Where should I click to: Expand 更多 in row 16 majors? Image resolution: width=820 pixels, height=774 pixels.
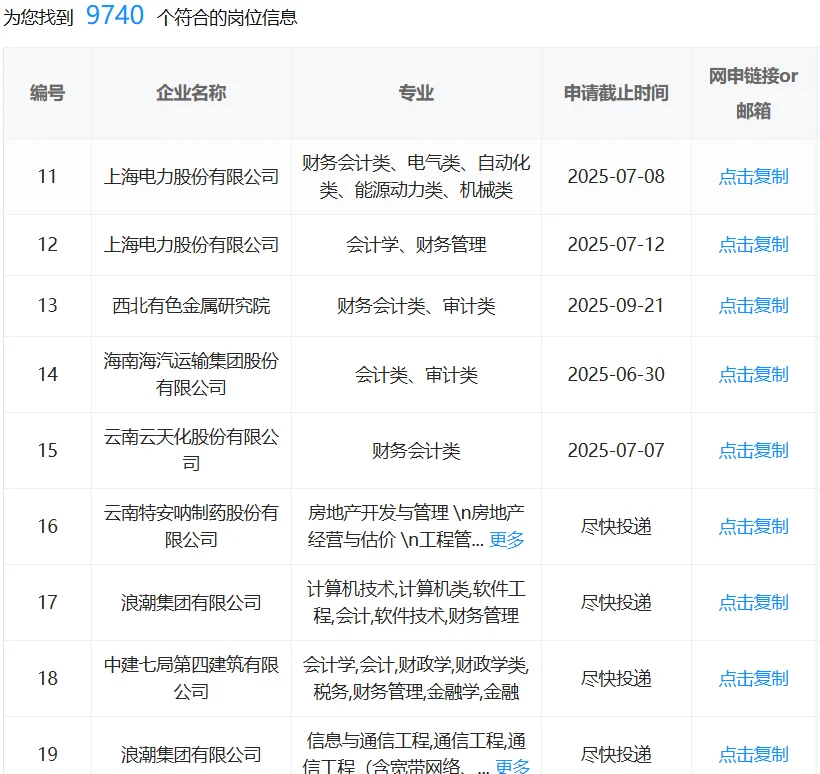pyautogui.click(x=506, y=540)
